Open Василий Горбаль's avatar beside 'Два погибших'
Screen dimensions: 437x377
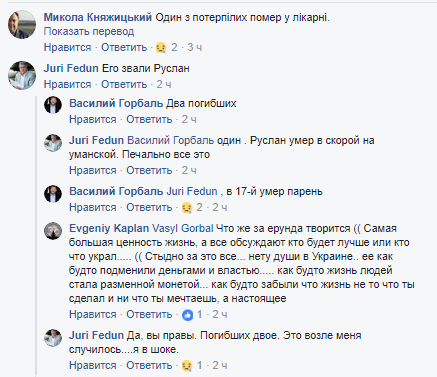pyautogui.click(x=53, y=105)
